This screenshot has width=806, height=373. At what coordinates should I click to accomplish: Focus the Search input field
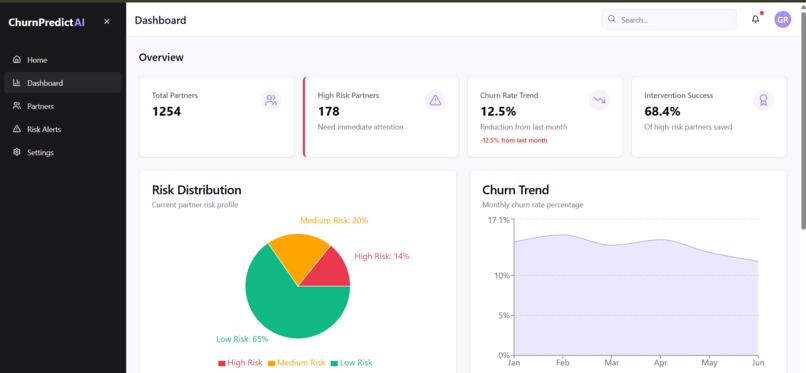669,20
